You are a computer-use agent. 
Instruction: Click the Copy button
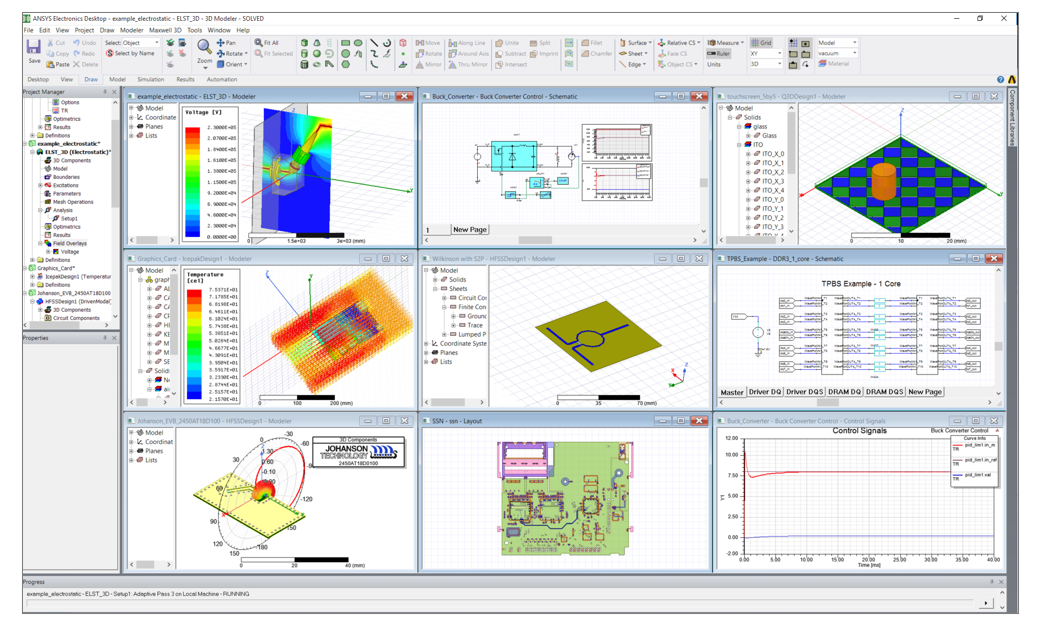pyautogui.click(x=58, y=53)
